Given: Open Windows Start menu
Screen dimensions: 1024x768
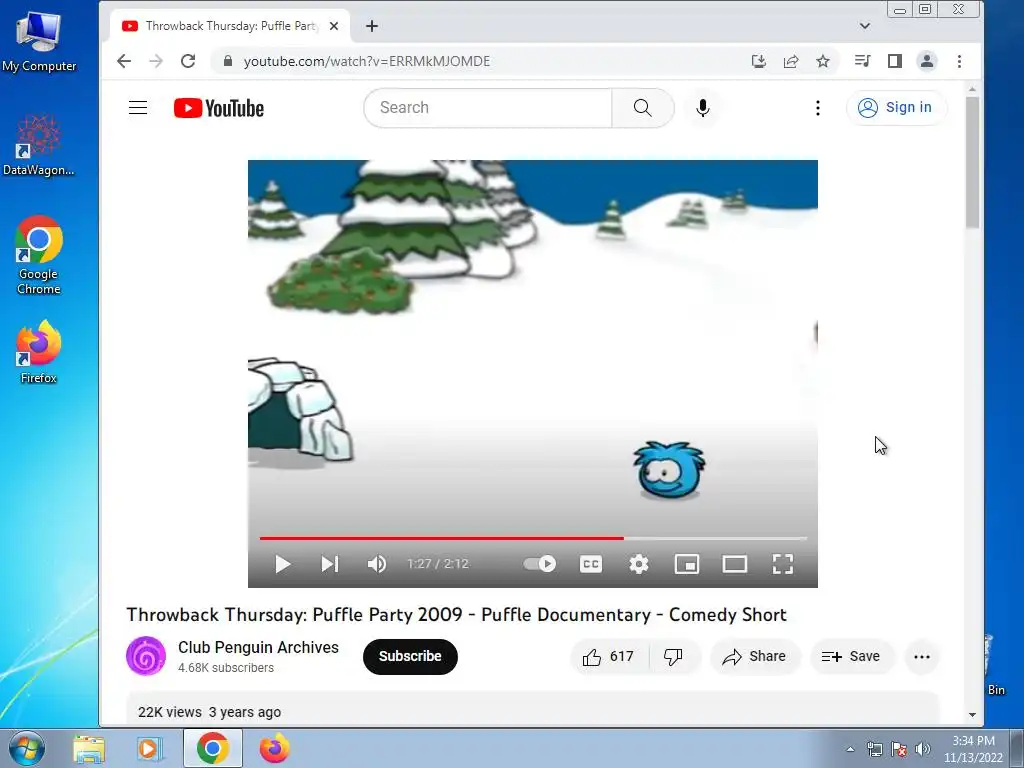Looking at the screenshot, I should [27, 748].
